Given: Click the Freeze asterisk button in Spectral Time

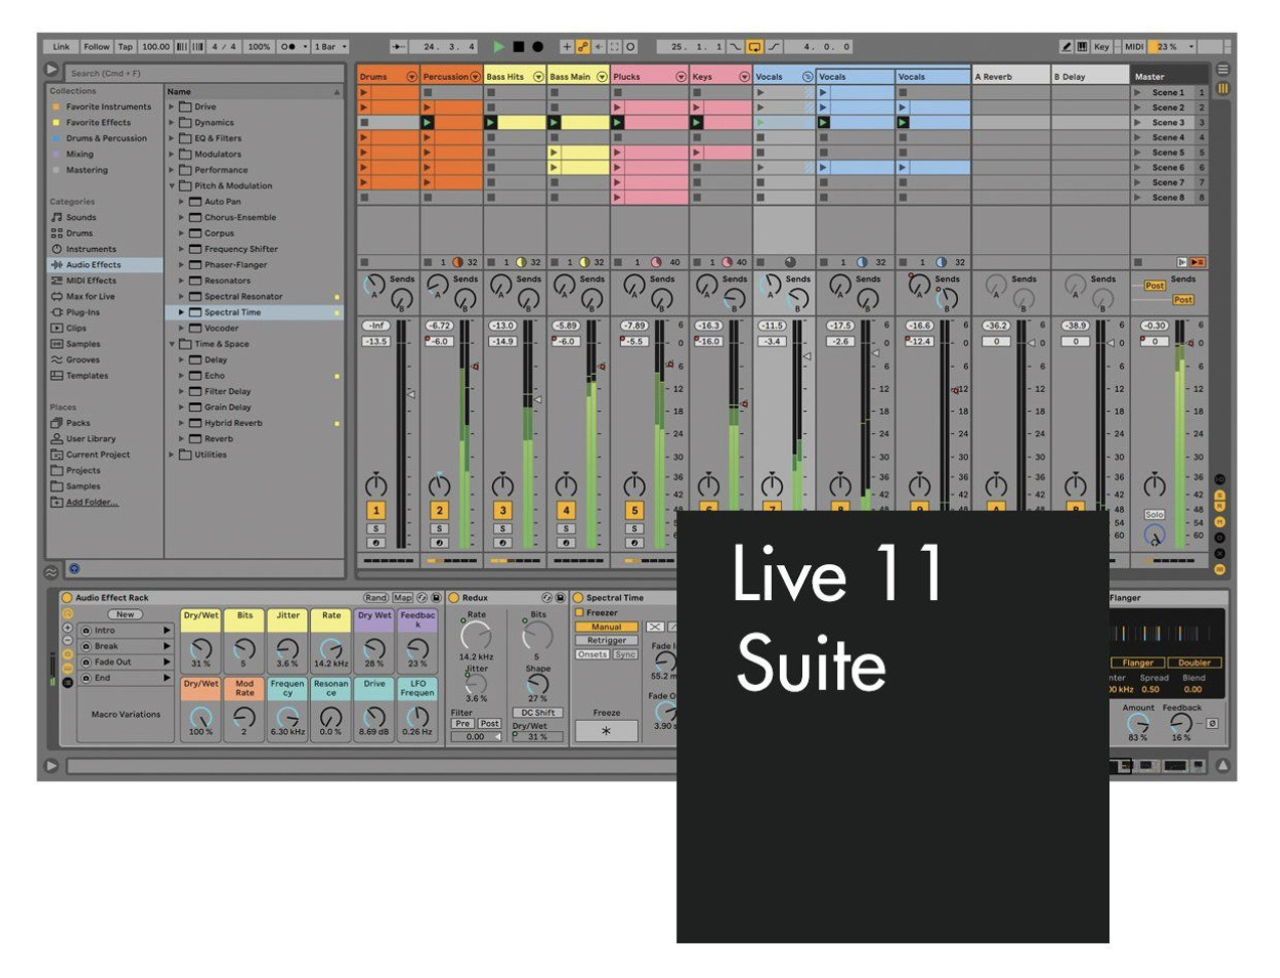Looking at the screenshot, I should pos(606,731).
